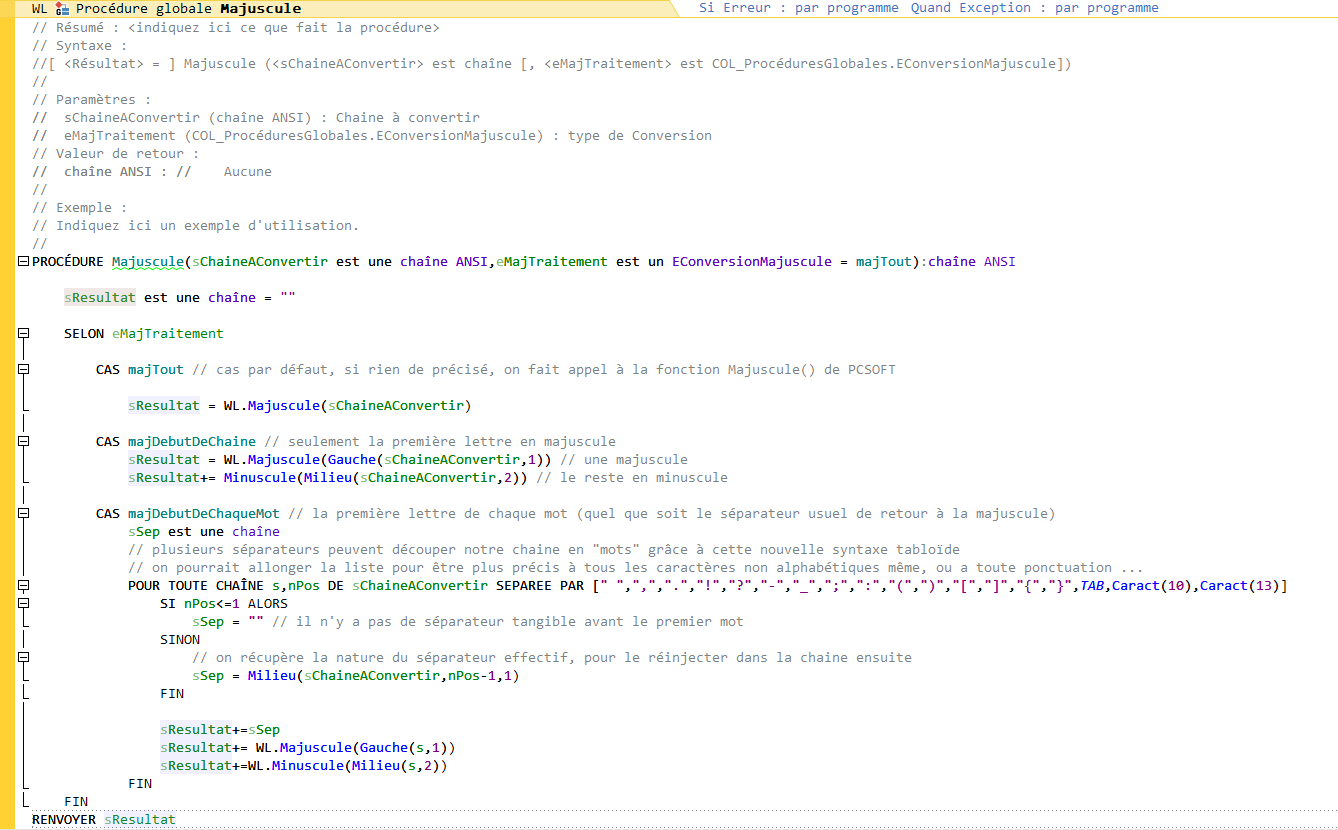The image size is (1338, 830).
Task: Click the "Indiquez ici un exemple d'utilisation" comment
Action: click(196, 226)
